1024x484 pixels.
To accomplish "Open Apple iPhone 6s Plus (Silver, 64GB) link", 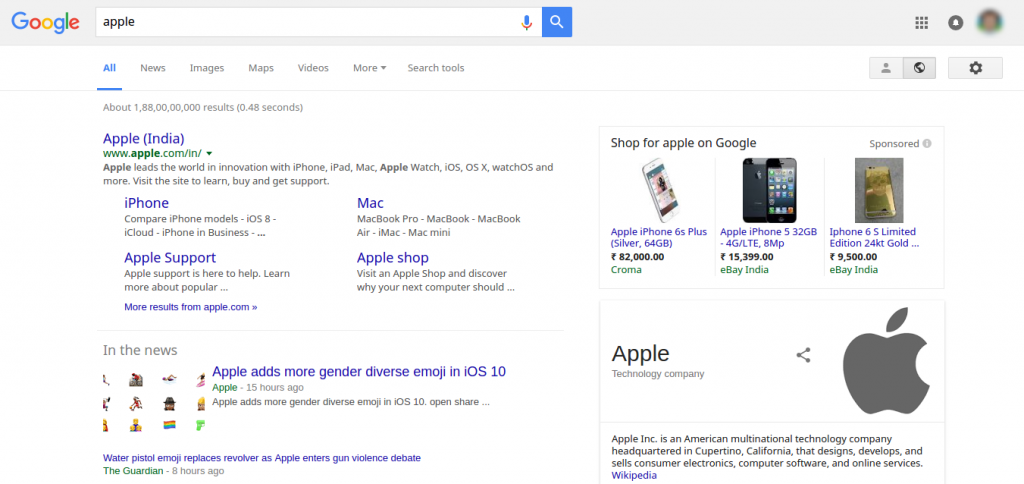I will pos(659,238).
